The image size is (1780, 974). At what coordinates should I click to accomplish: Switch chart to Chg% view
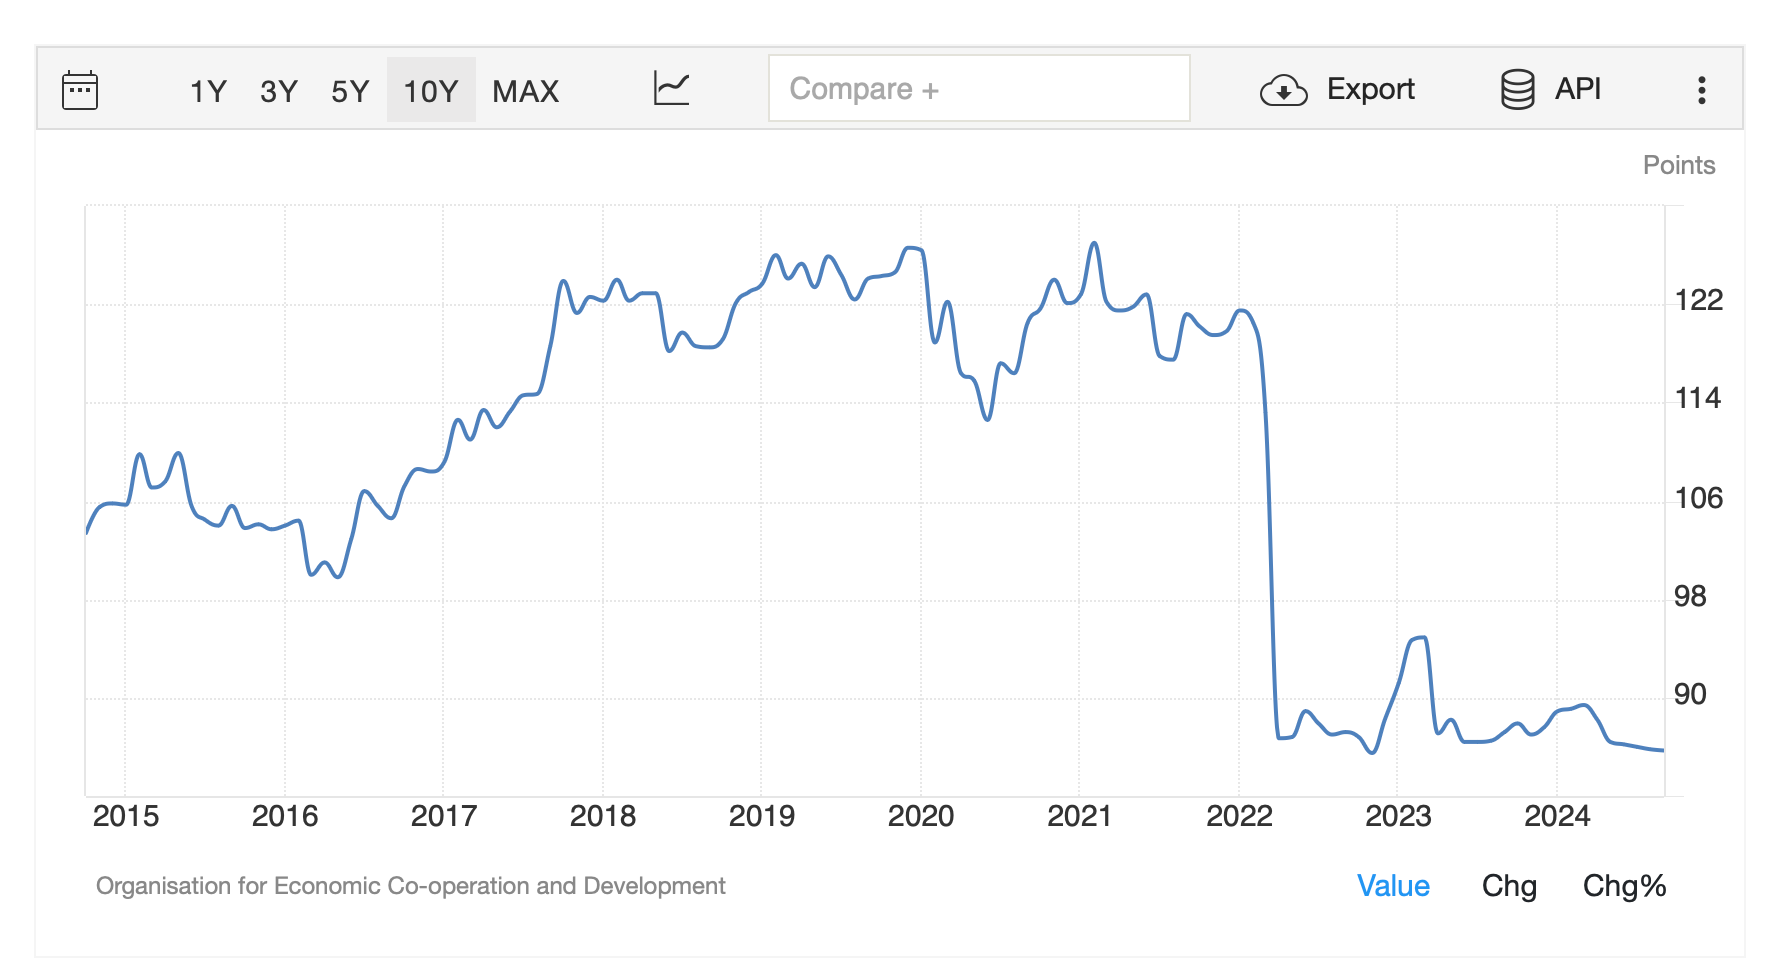(1624, 886)
